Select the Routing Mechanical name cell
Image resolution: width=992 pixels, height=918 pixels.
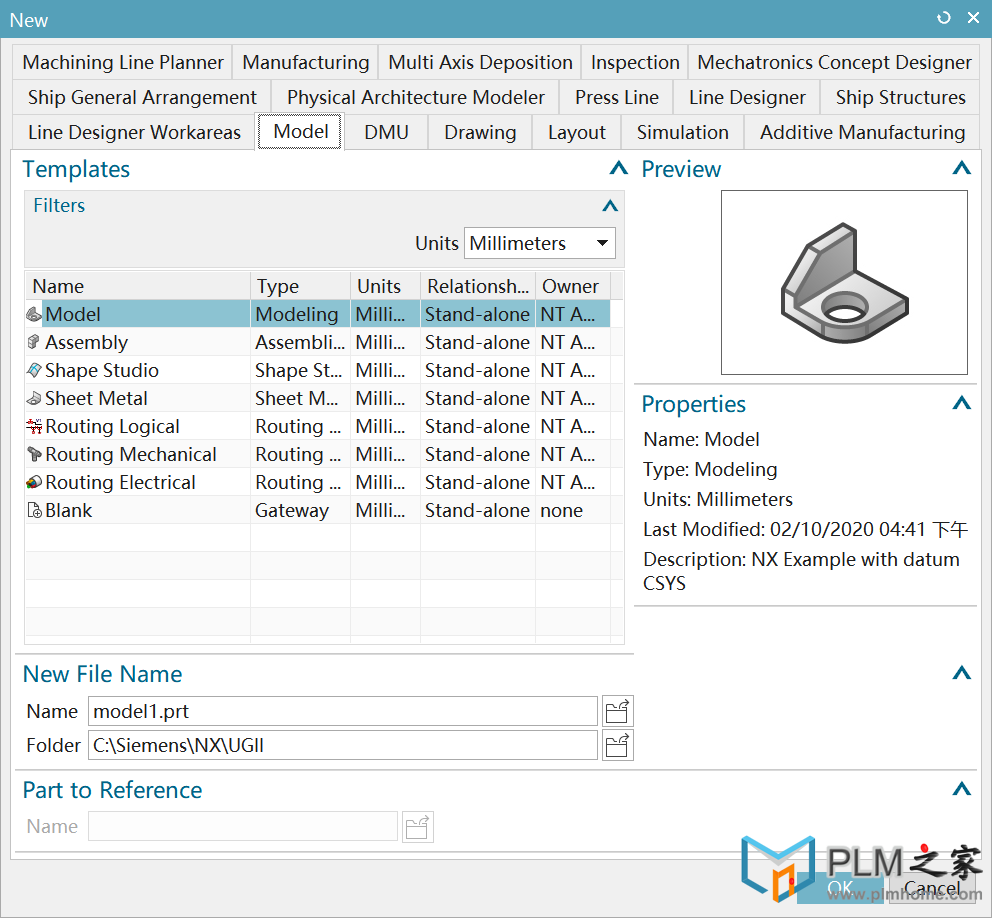(x=138, y=454)
